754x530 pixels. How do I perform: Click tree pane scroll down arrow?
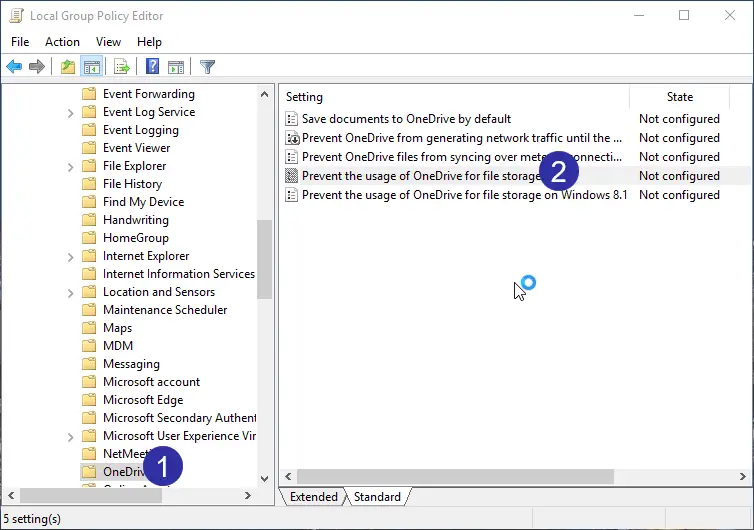(x=264, y=479)
